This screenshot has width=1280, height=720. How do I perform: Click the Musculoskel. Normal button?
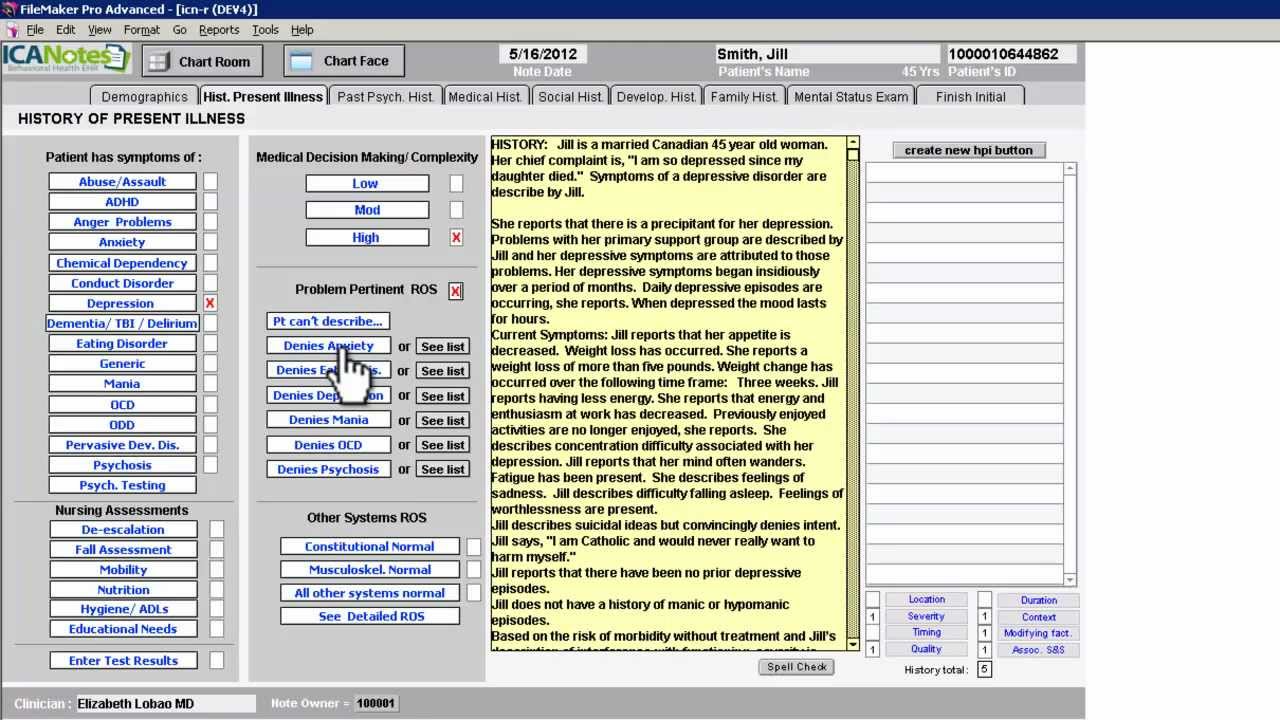[370, 570]
